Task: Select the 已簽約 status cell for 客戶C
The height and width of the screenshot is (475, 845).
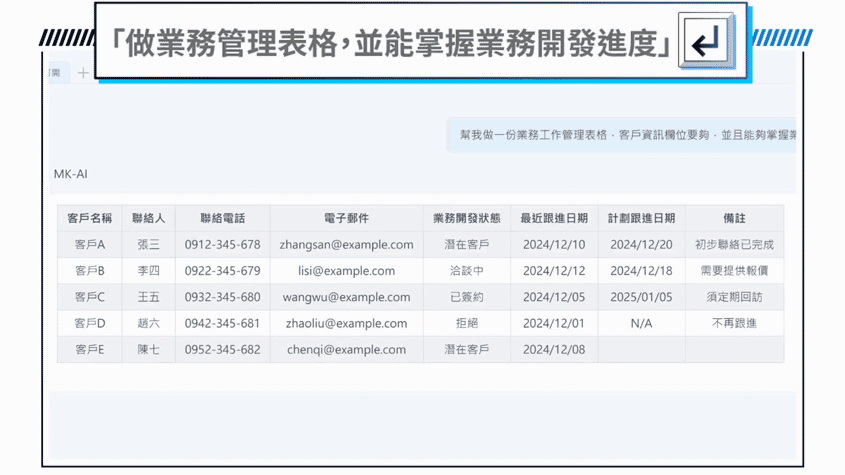Action: pos(466,297)
